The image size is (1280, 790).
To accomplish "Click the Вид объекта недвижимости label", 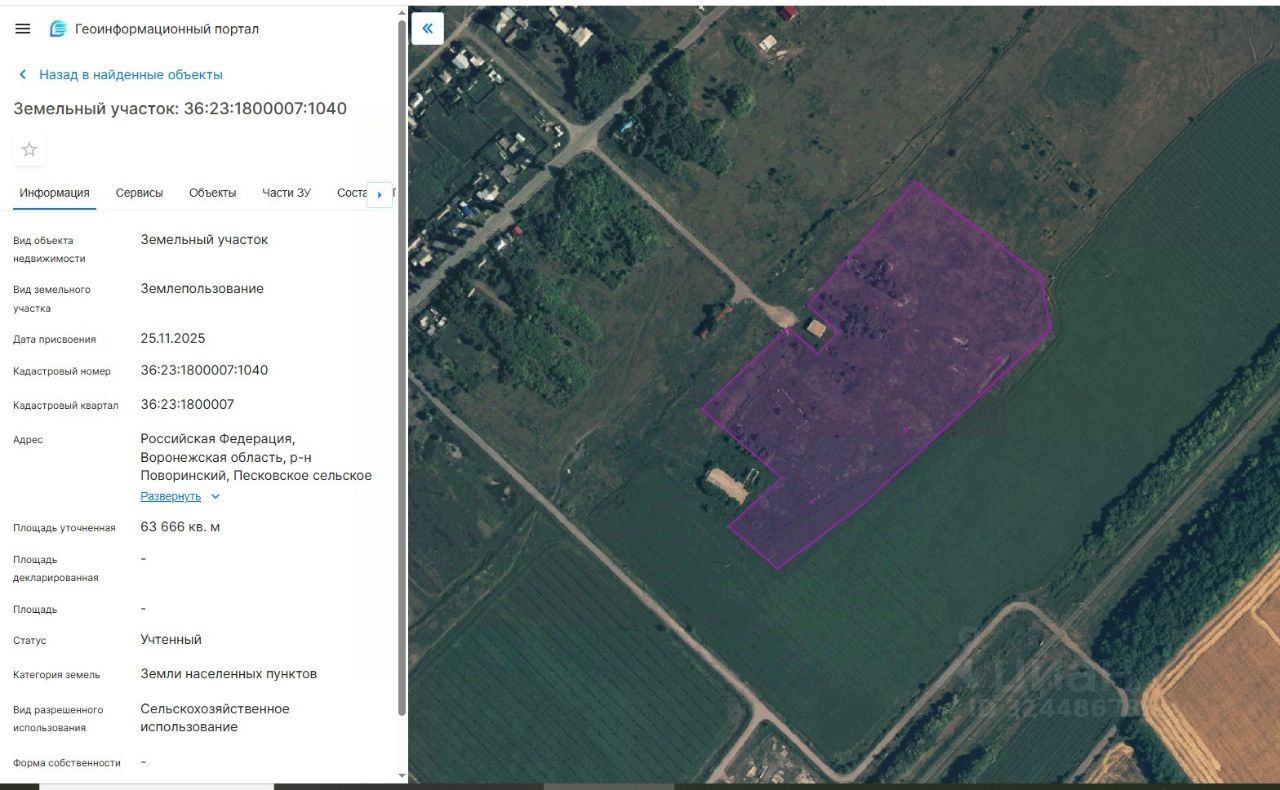I will pos(49,249).
